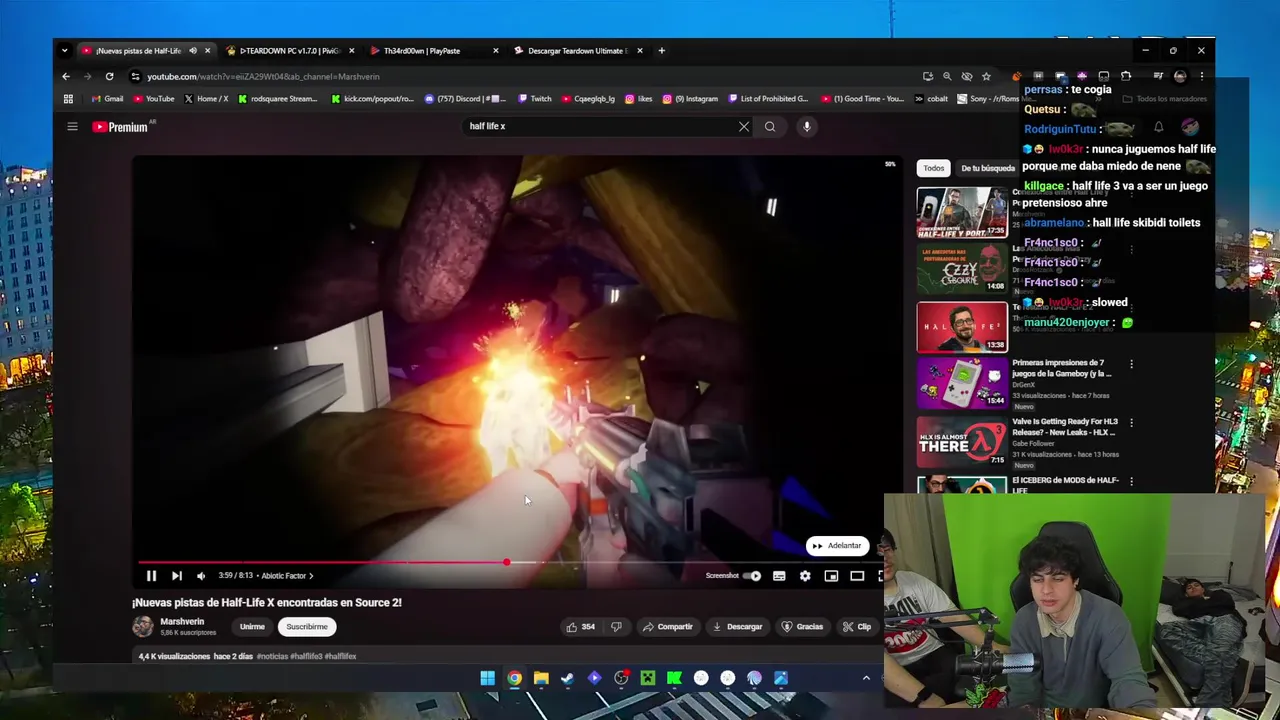
Task: Click the Adelantar skip-forward button
Action: [x=837, y=546]
